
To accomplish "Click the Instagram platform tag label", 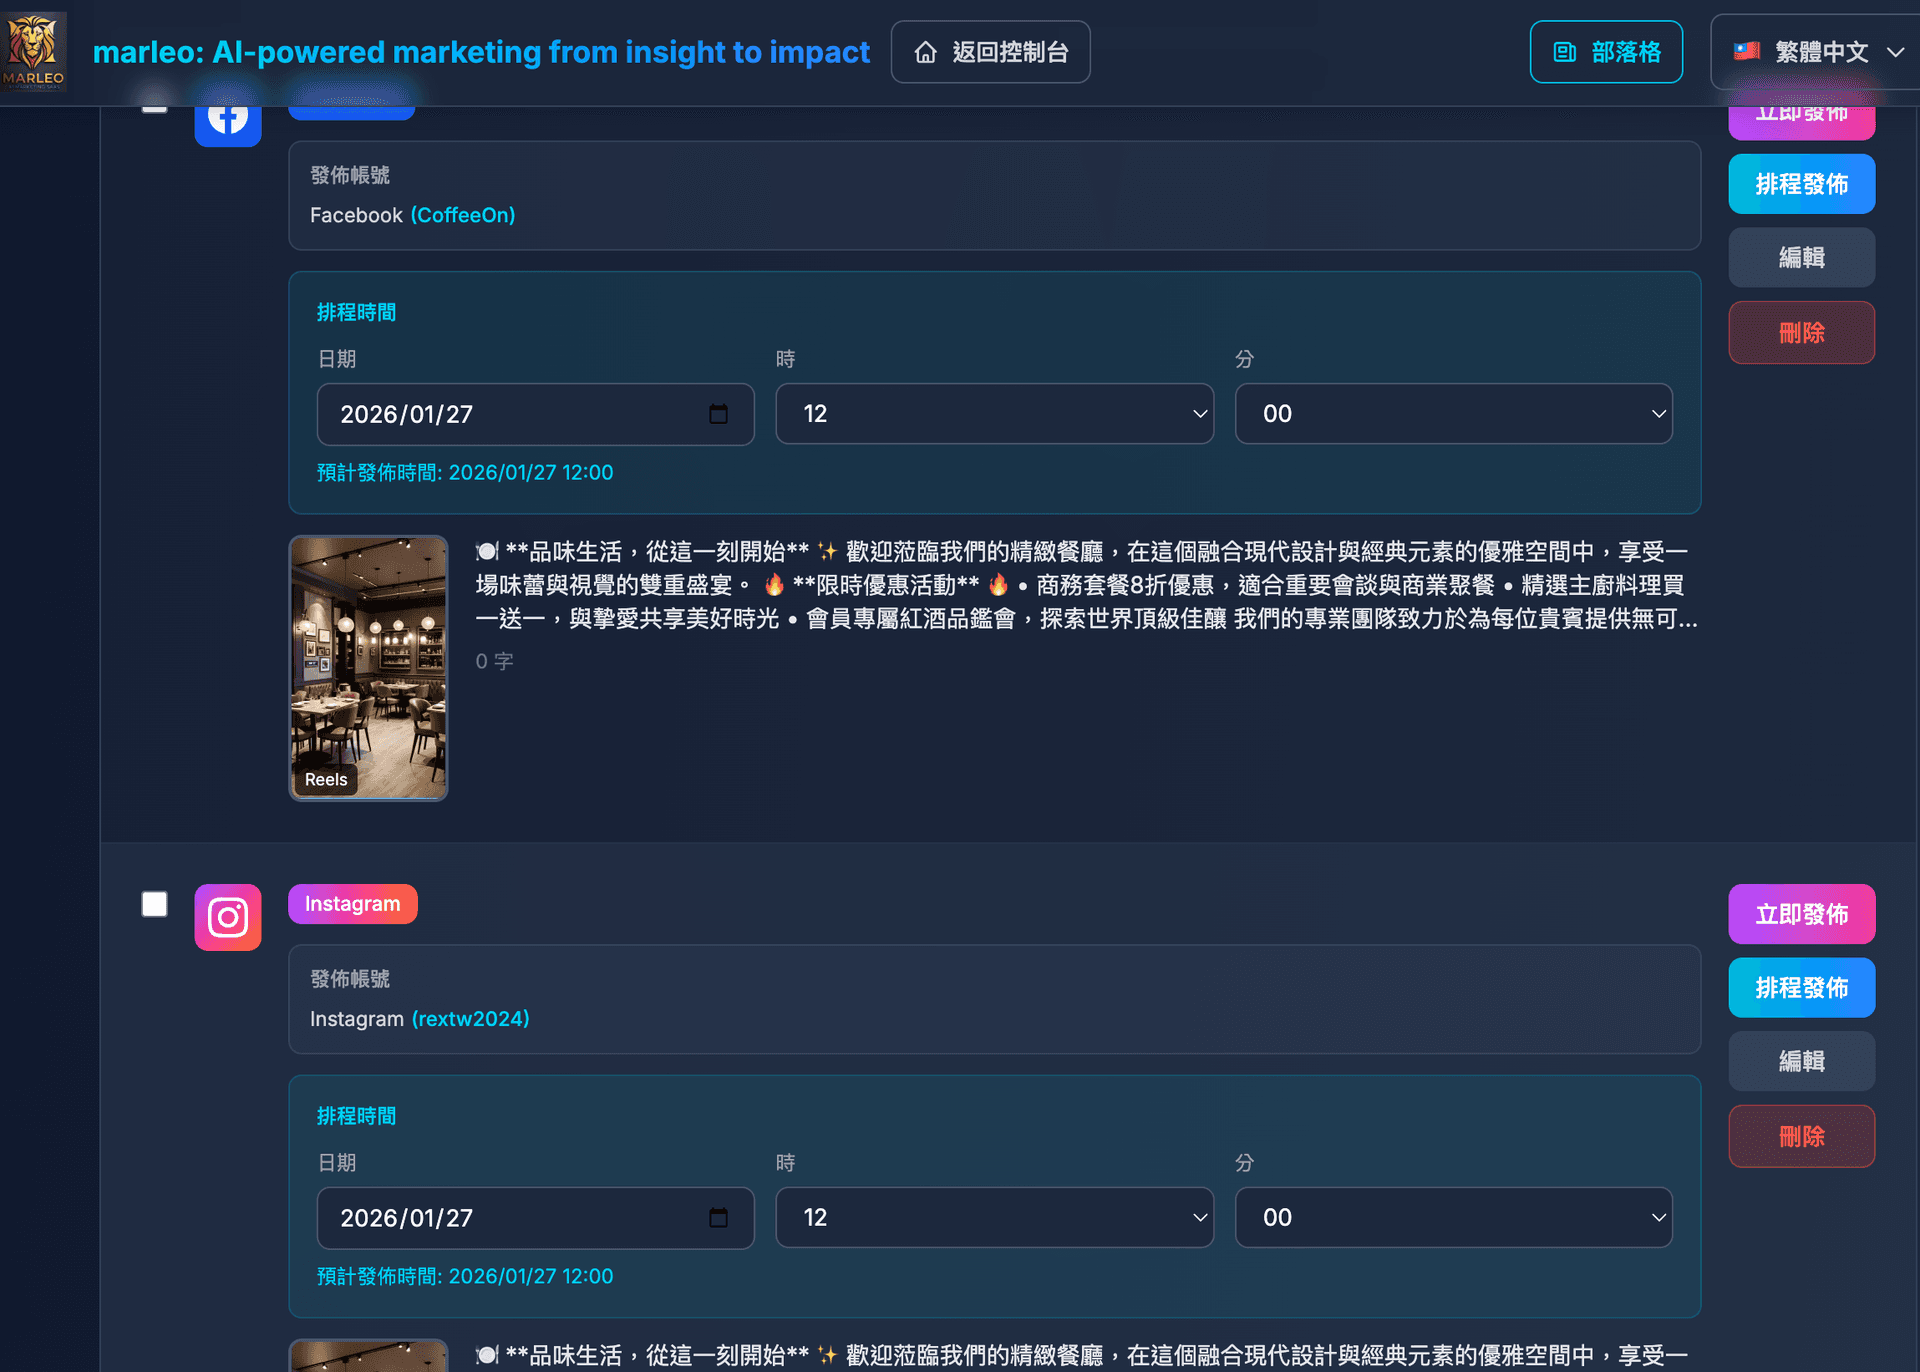I will (353, 904).
